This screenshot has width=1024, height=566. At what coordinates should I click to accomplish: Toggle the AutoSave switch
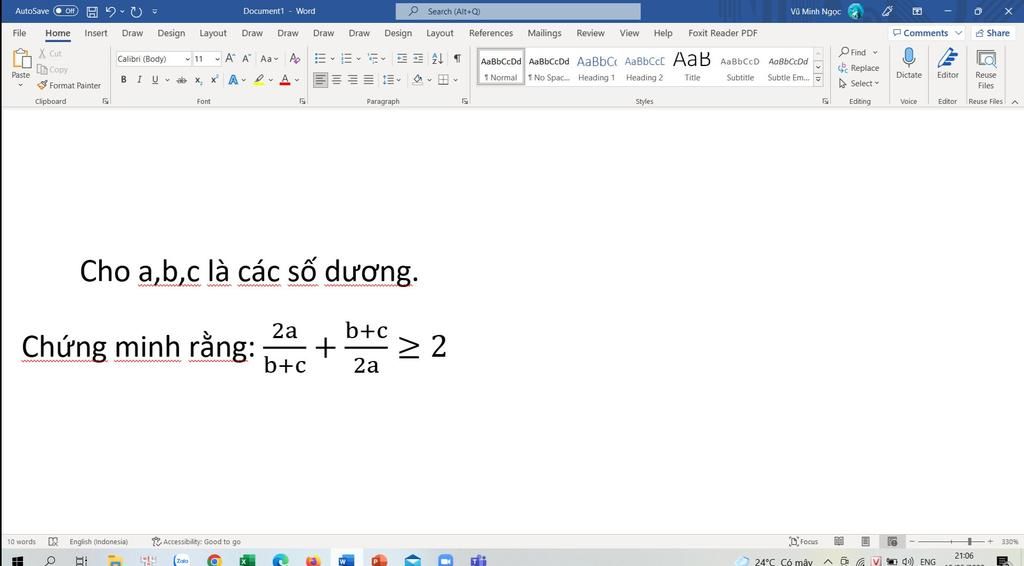65,11
